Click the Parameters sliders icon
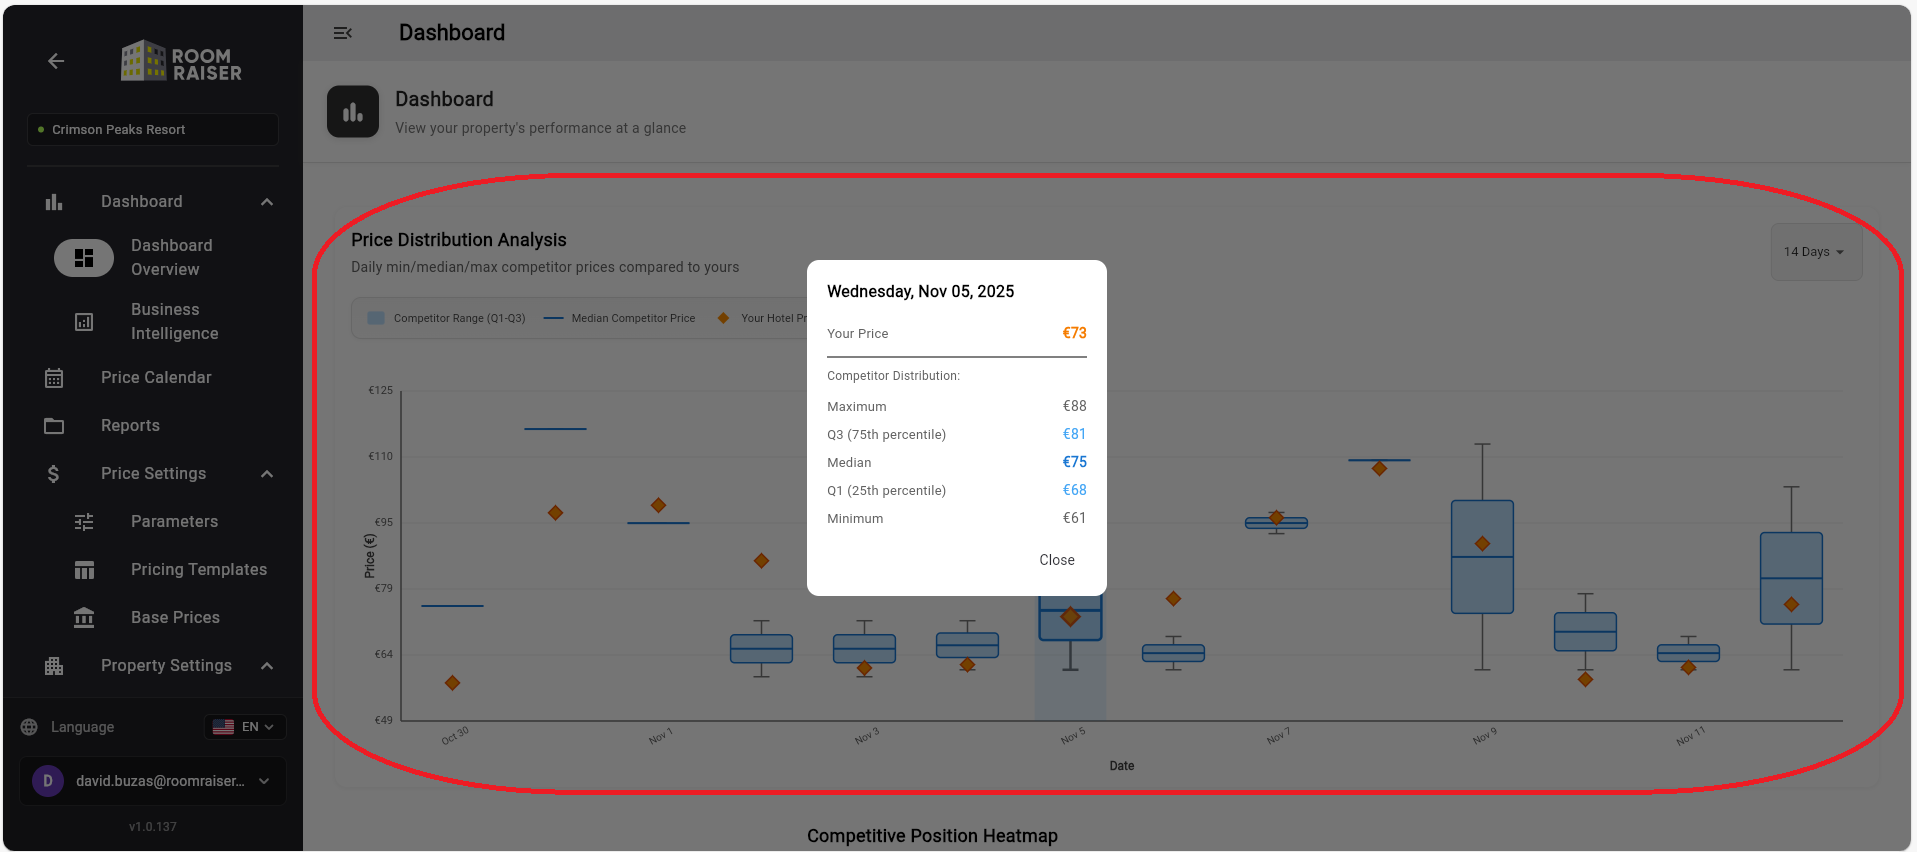The width and height of the screenshot is (1917, 852). (84, 522)
